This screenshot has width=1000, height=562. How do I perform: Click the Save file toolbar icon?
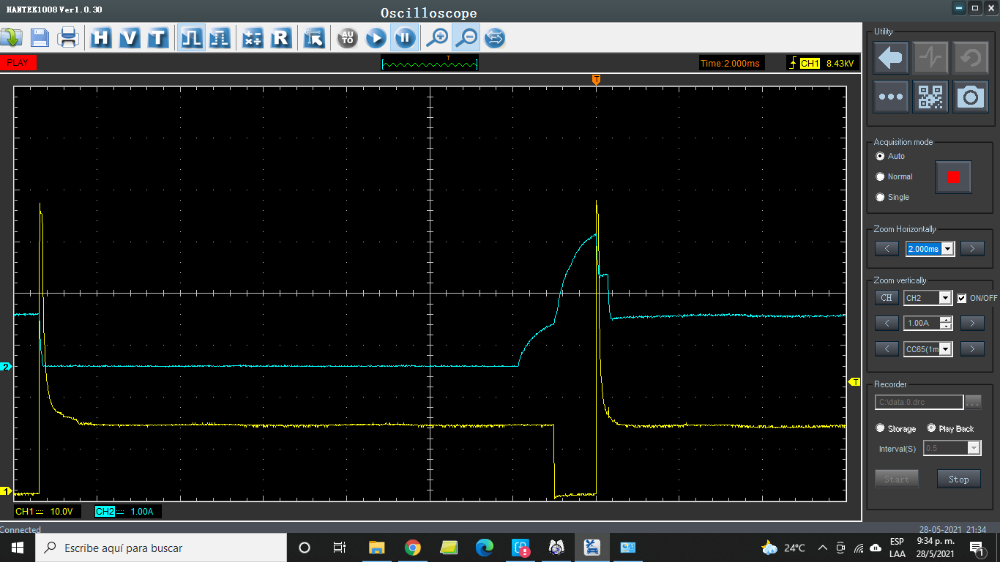[x=40, y=38]
